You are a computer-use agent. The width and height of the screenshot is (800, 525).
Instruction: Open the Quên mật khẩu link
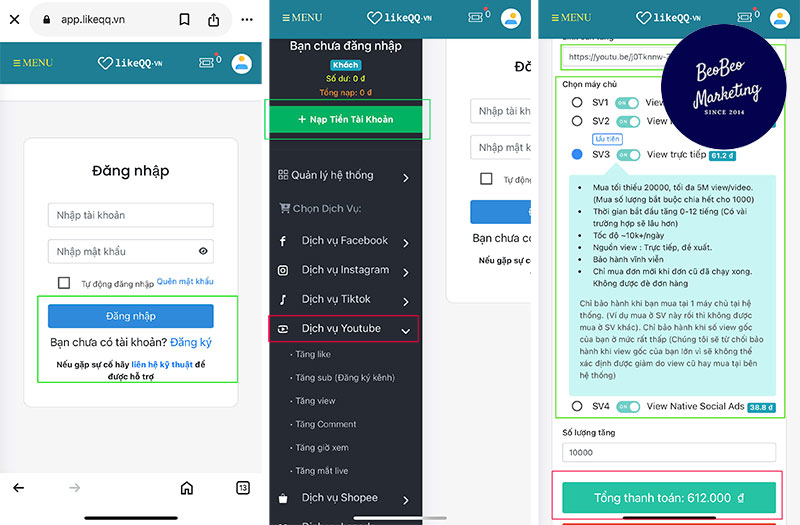(185, 281)
